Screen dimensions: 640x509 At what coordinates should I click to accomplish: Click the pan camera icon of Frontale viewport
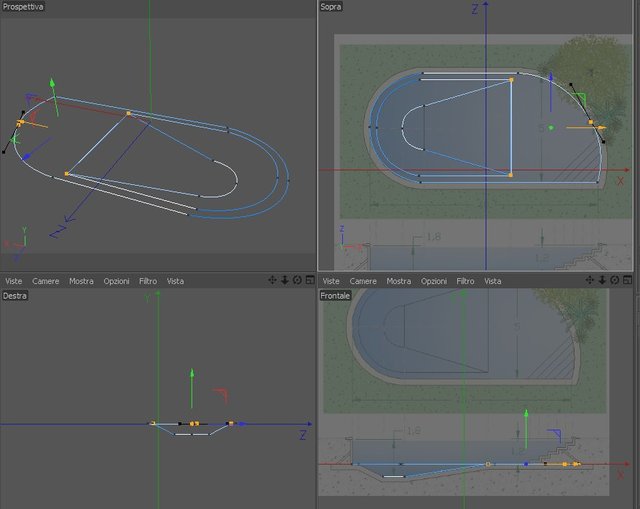pyautogui.click(x=590, y=280)
